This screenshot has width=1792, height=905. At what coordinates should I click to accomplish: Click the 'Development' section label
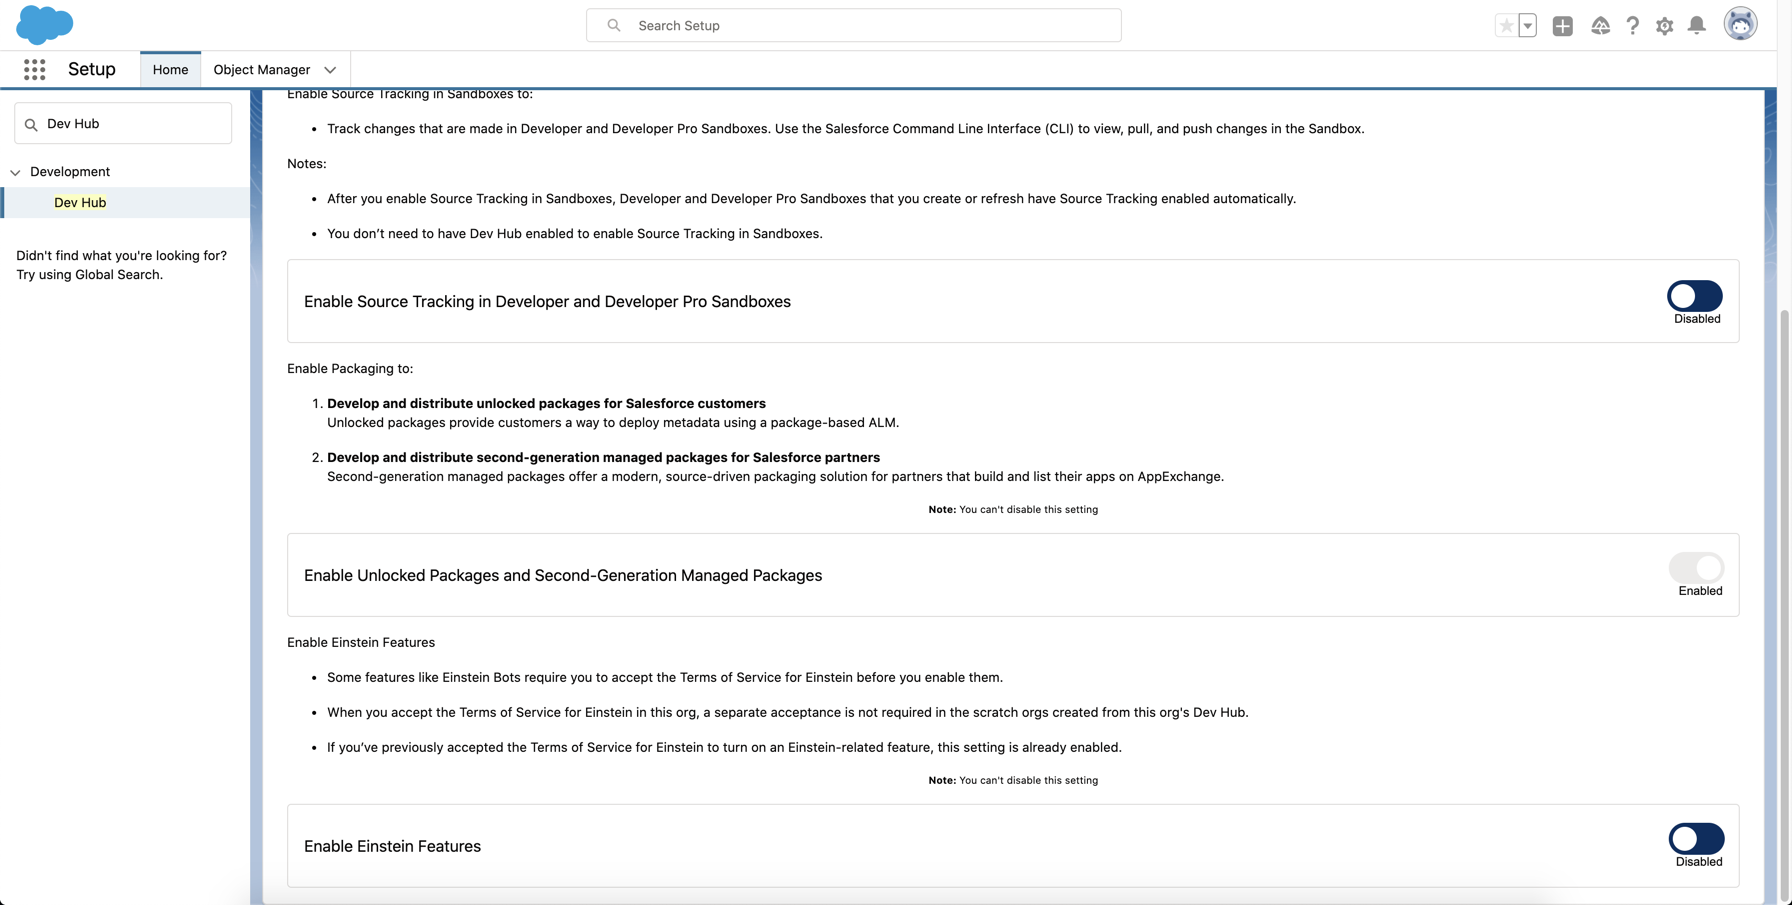tap(70, 172)
